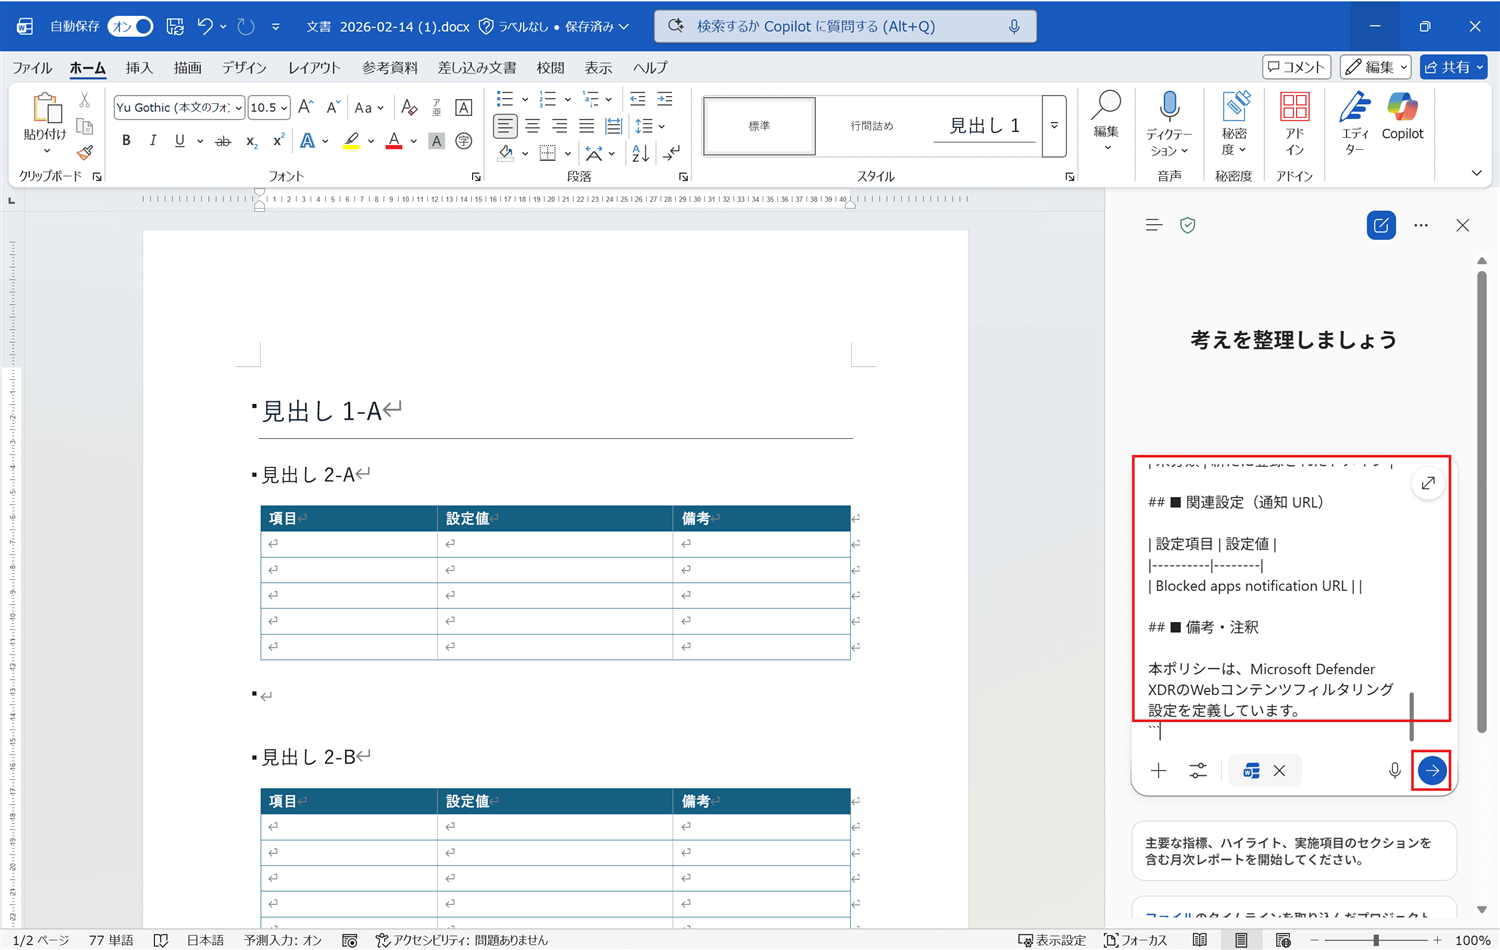
Task: Switch to the 校閲 ribbon tab
Action: (550, 68)
